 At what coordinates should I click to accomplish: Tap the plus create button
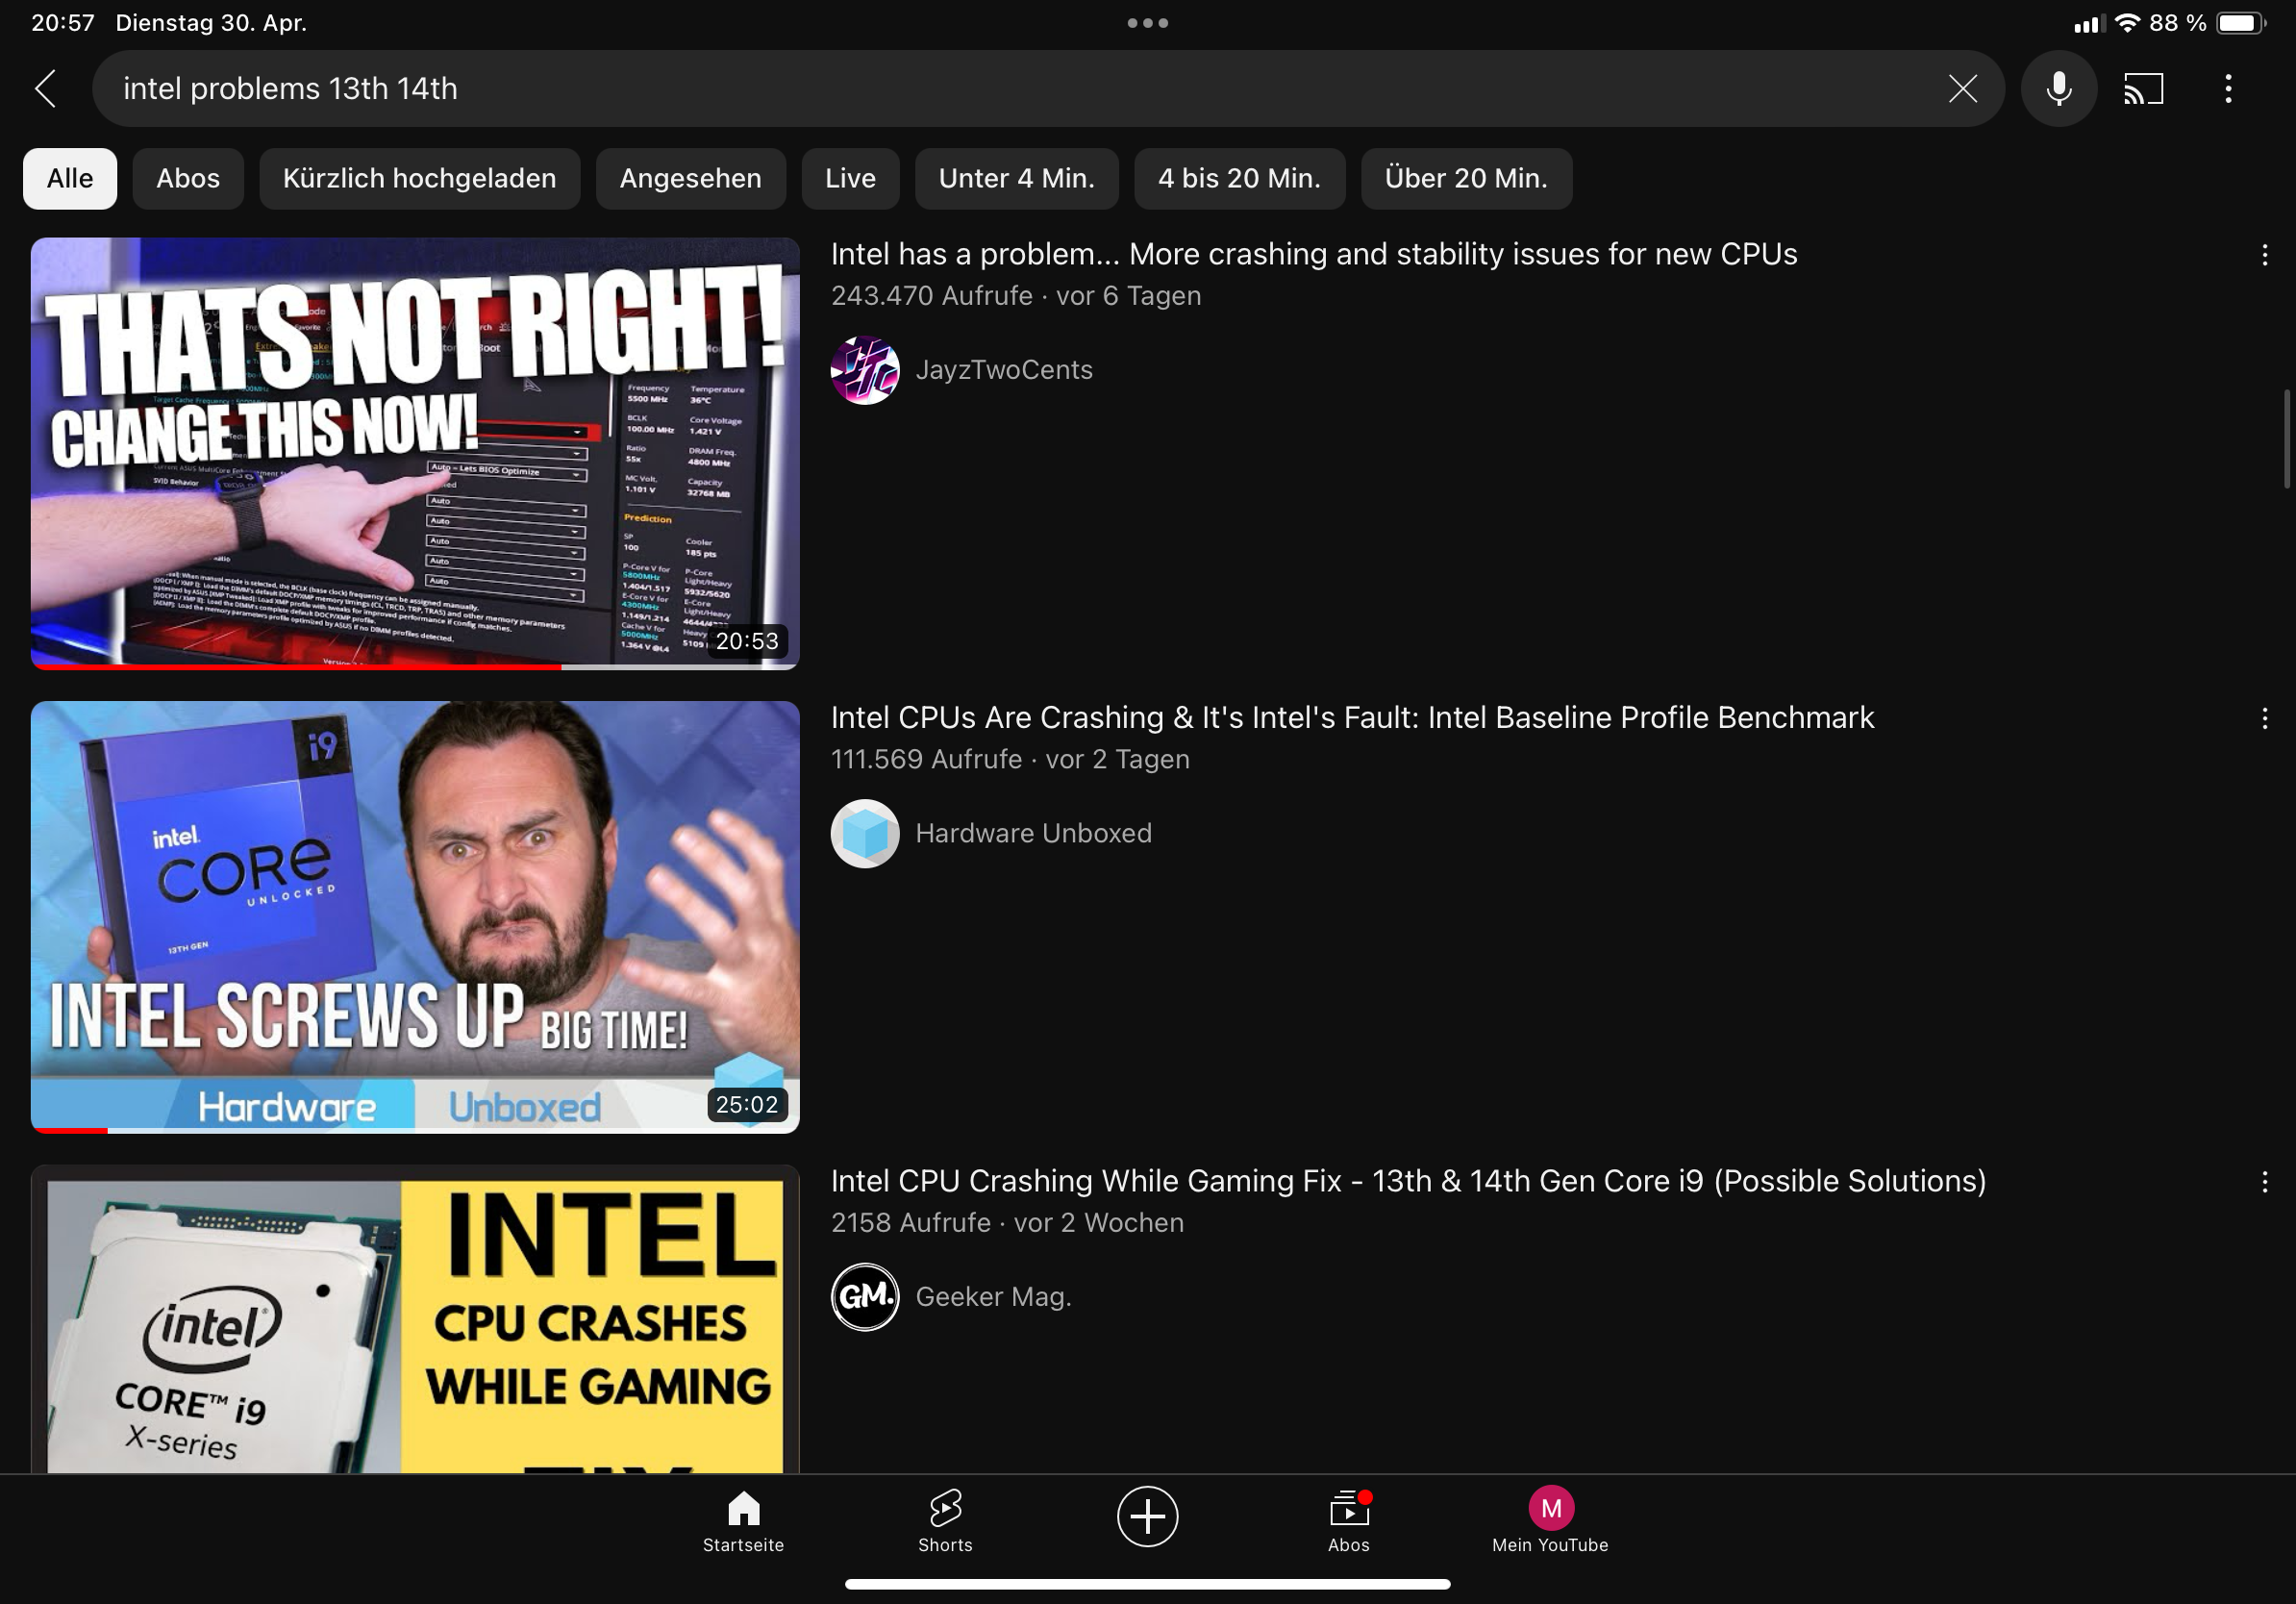[x=1147, y=1516]
